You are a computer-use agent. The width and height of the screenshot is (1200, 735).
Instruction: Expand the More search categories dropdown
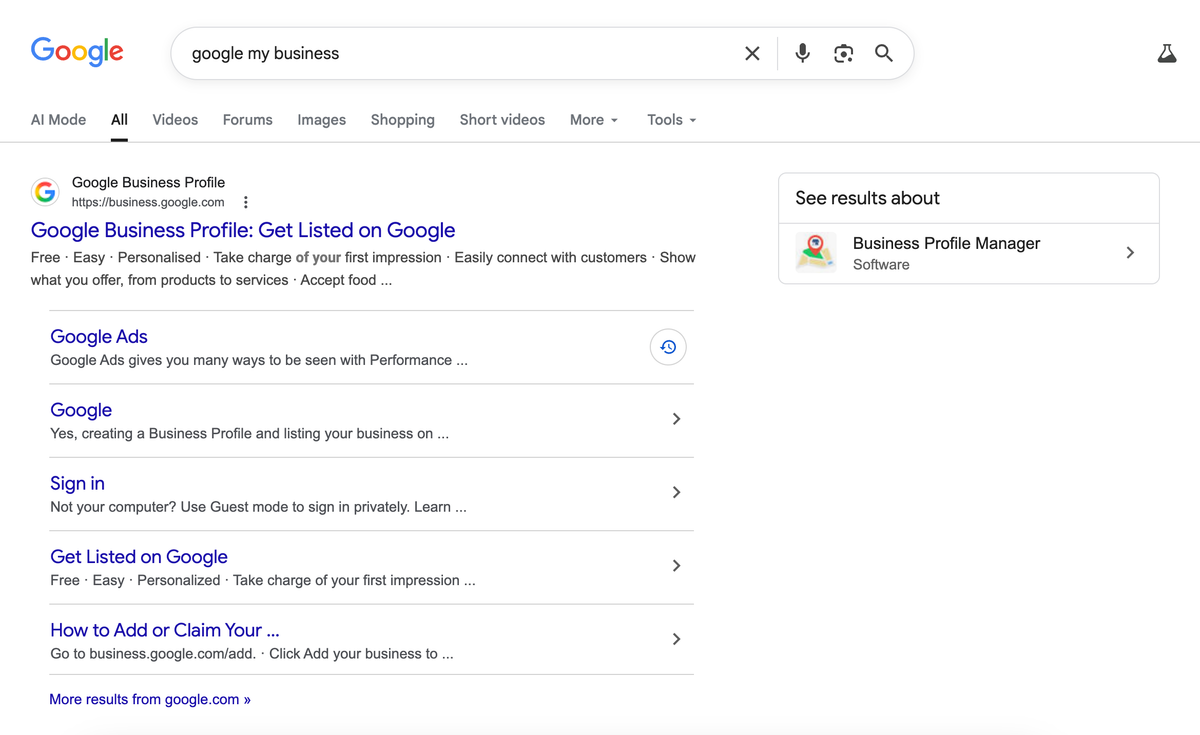click(x=593, y=119)
